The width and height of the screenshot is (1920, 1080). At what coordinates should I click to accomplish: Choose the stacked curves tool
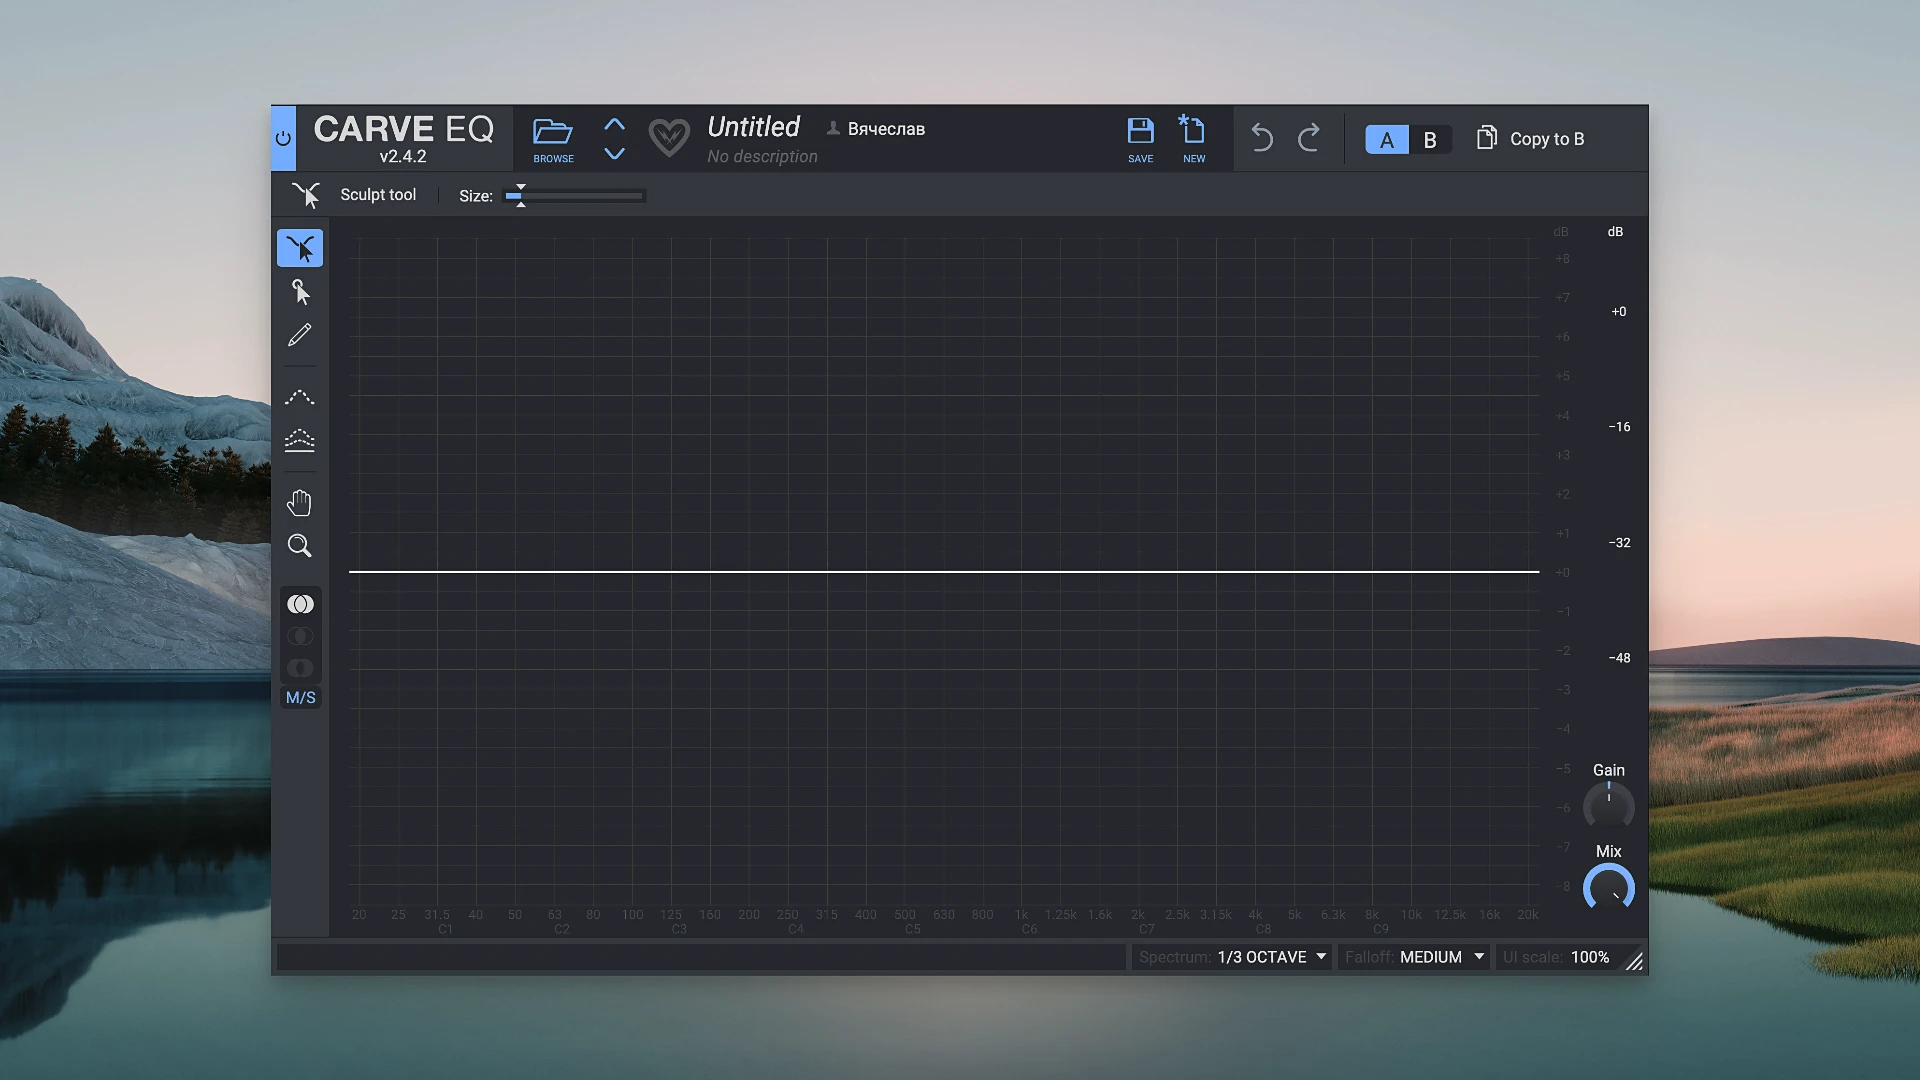tap(300, 440)
